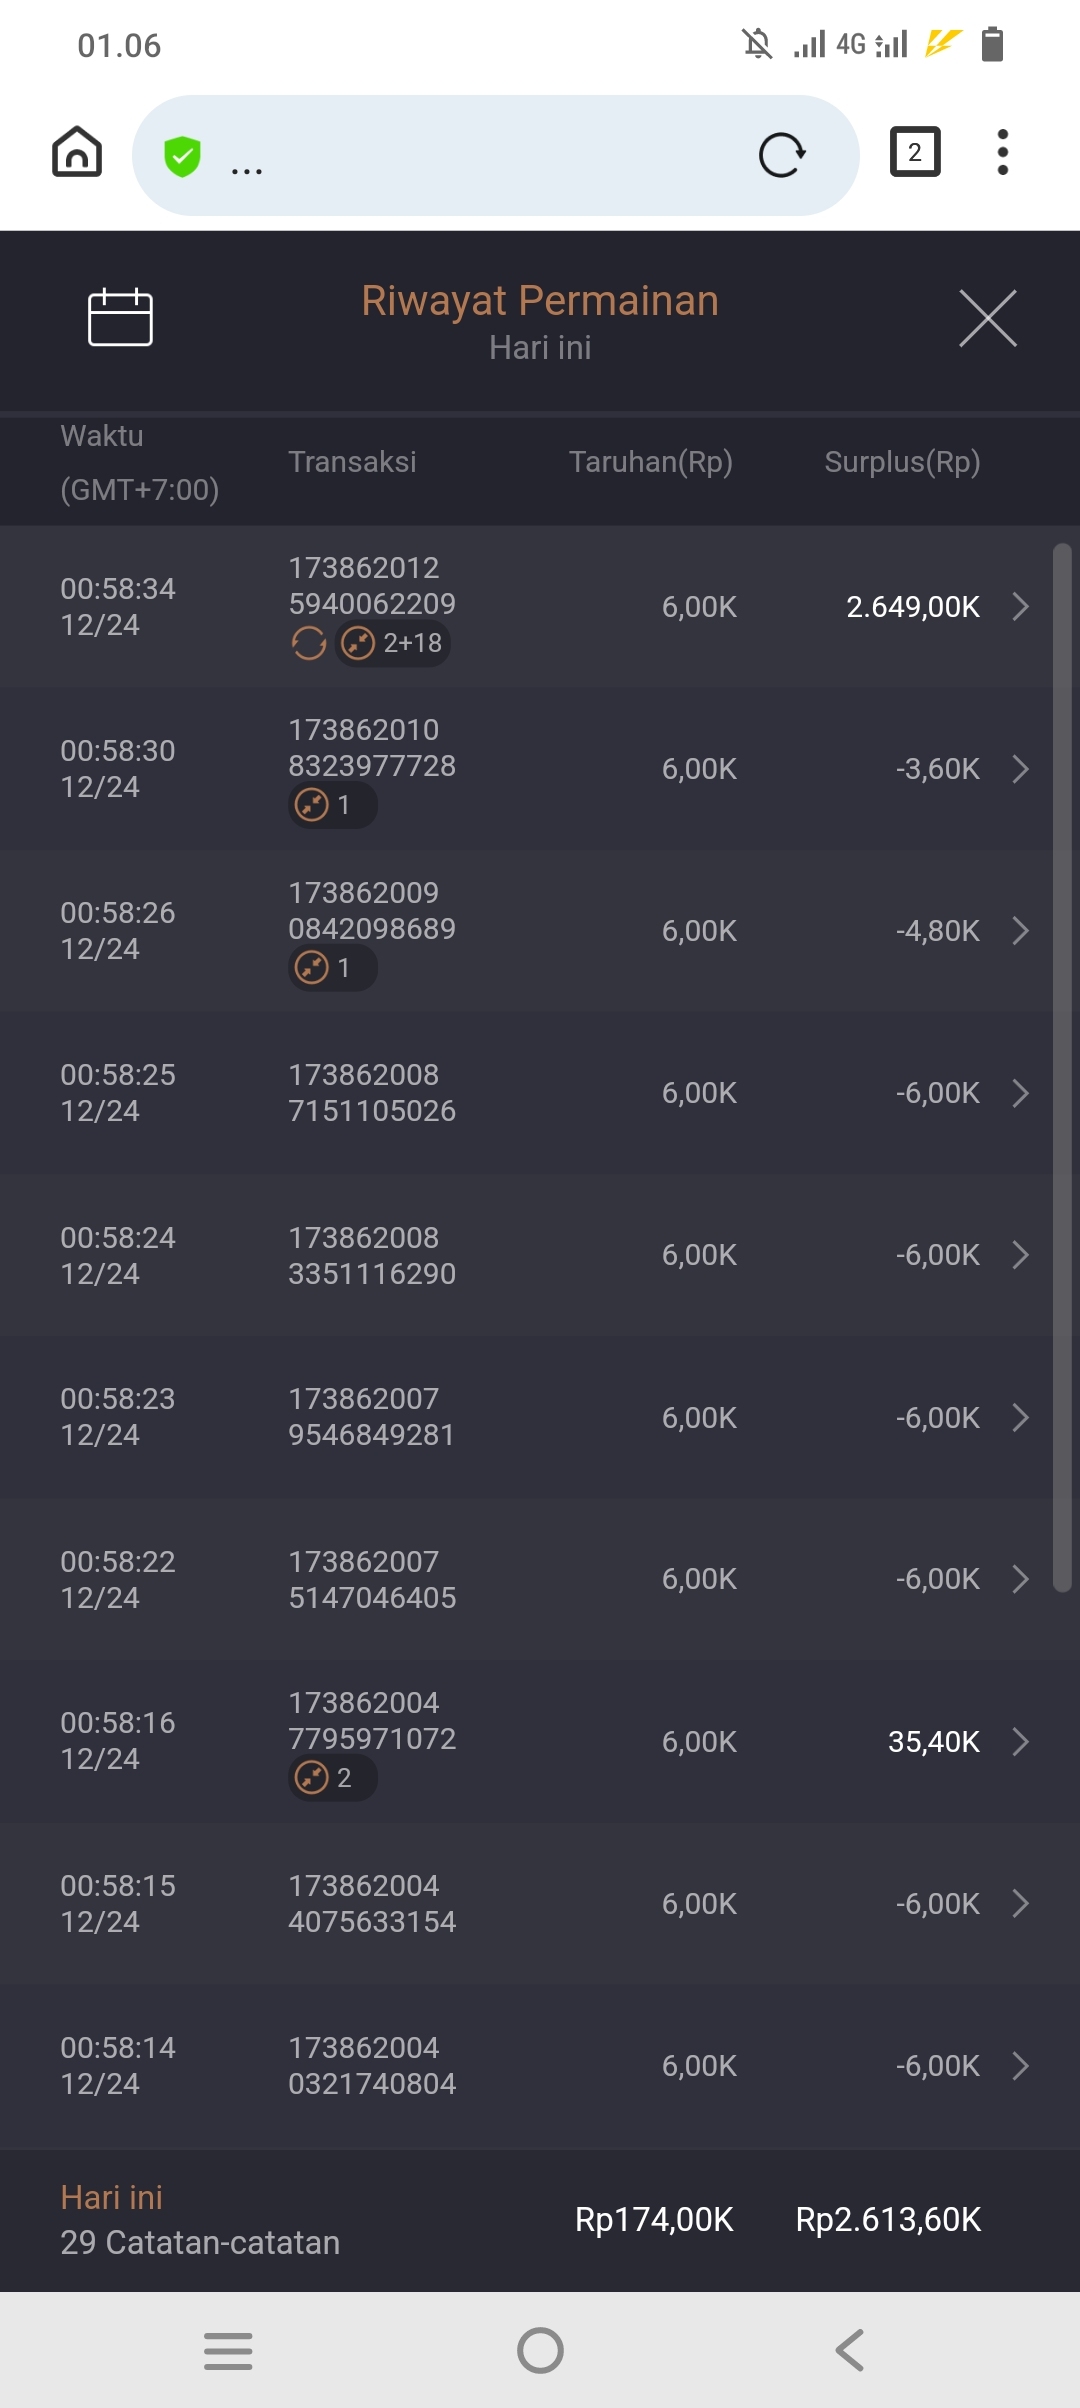Open the browser tab switcher showing 2
This screenshot has width=1080, height=2408.
914,153
